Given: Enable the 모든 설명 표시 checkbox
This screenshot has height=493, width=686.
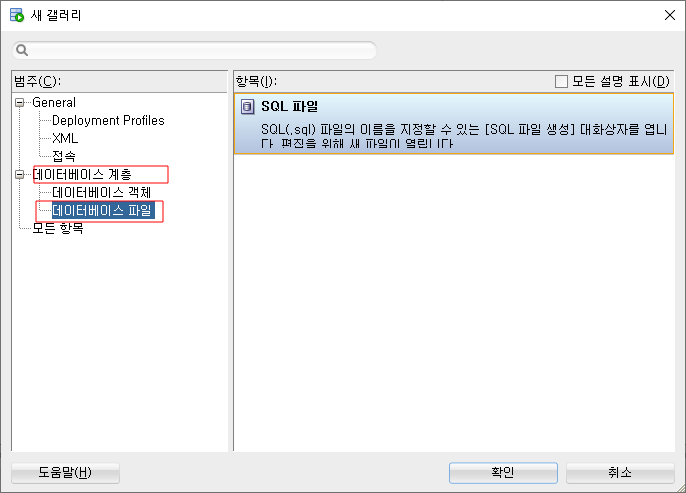Looking at the screenshot, I should click(x=561, y=81).
